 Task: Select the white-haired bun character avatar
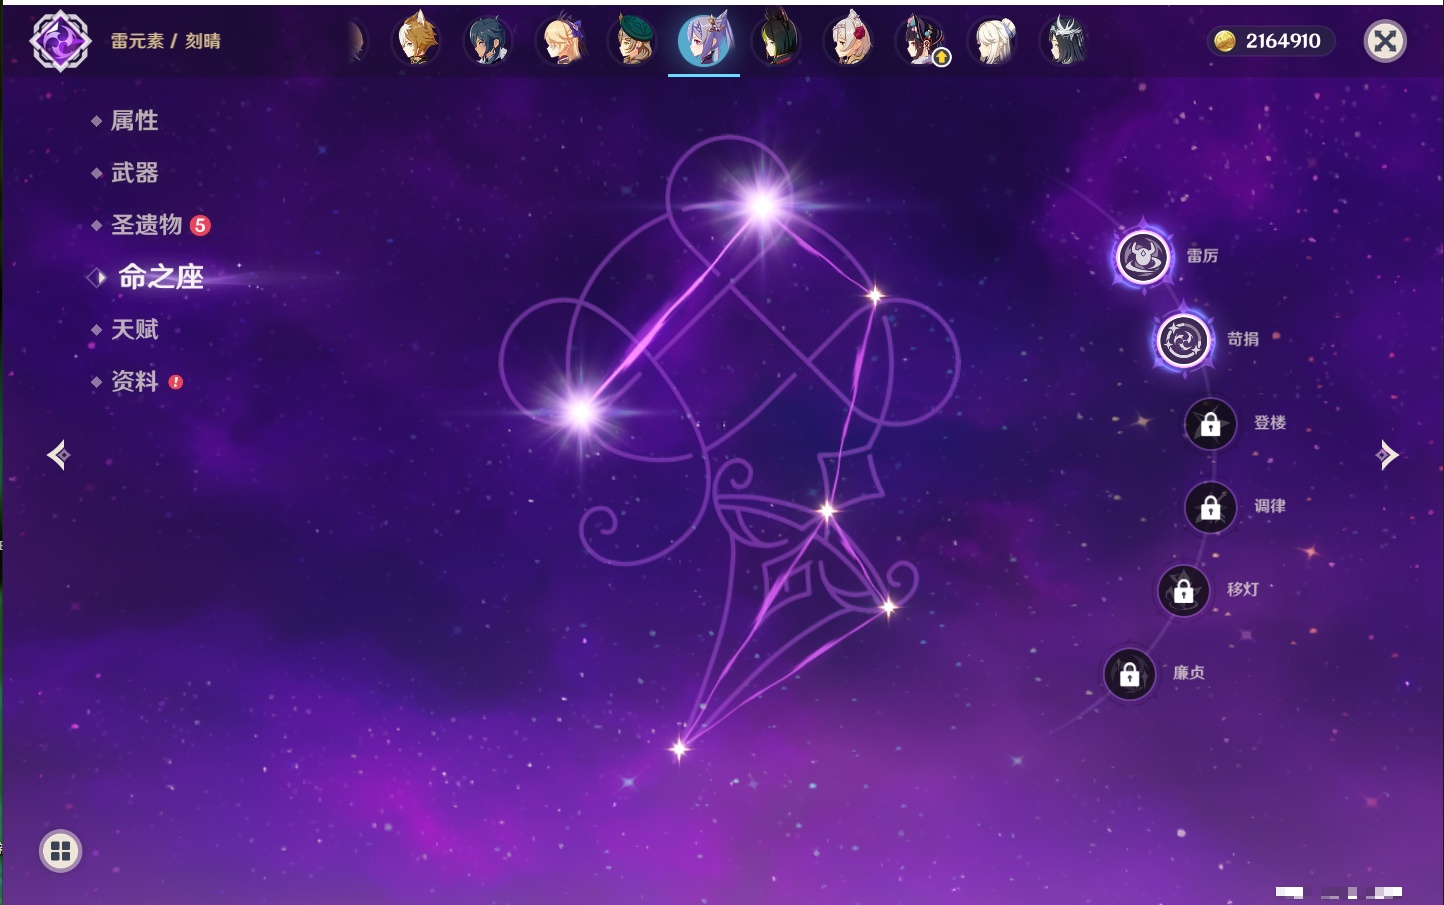tap(994, 41)
